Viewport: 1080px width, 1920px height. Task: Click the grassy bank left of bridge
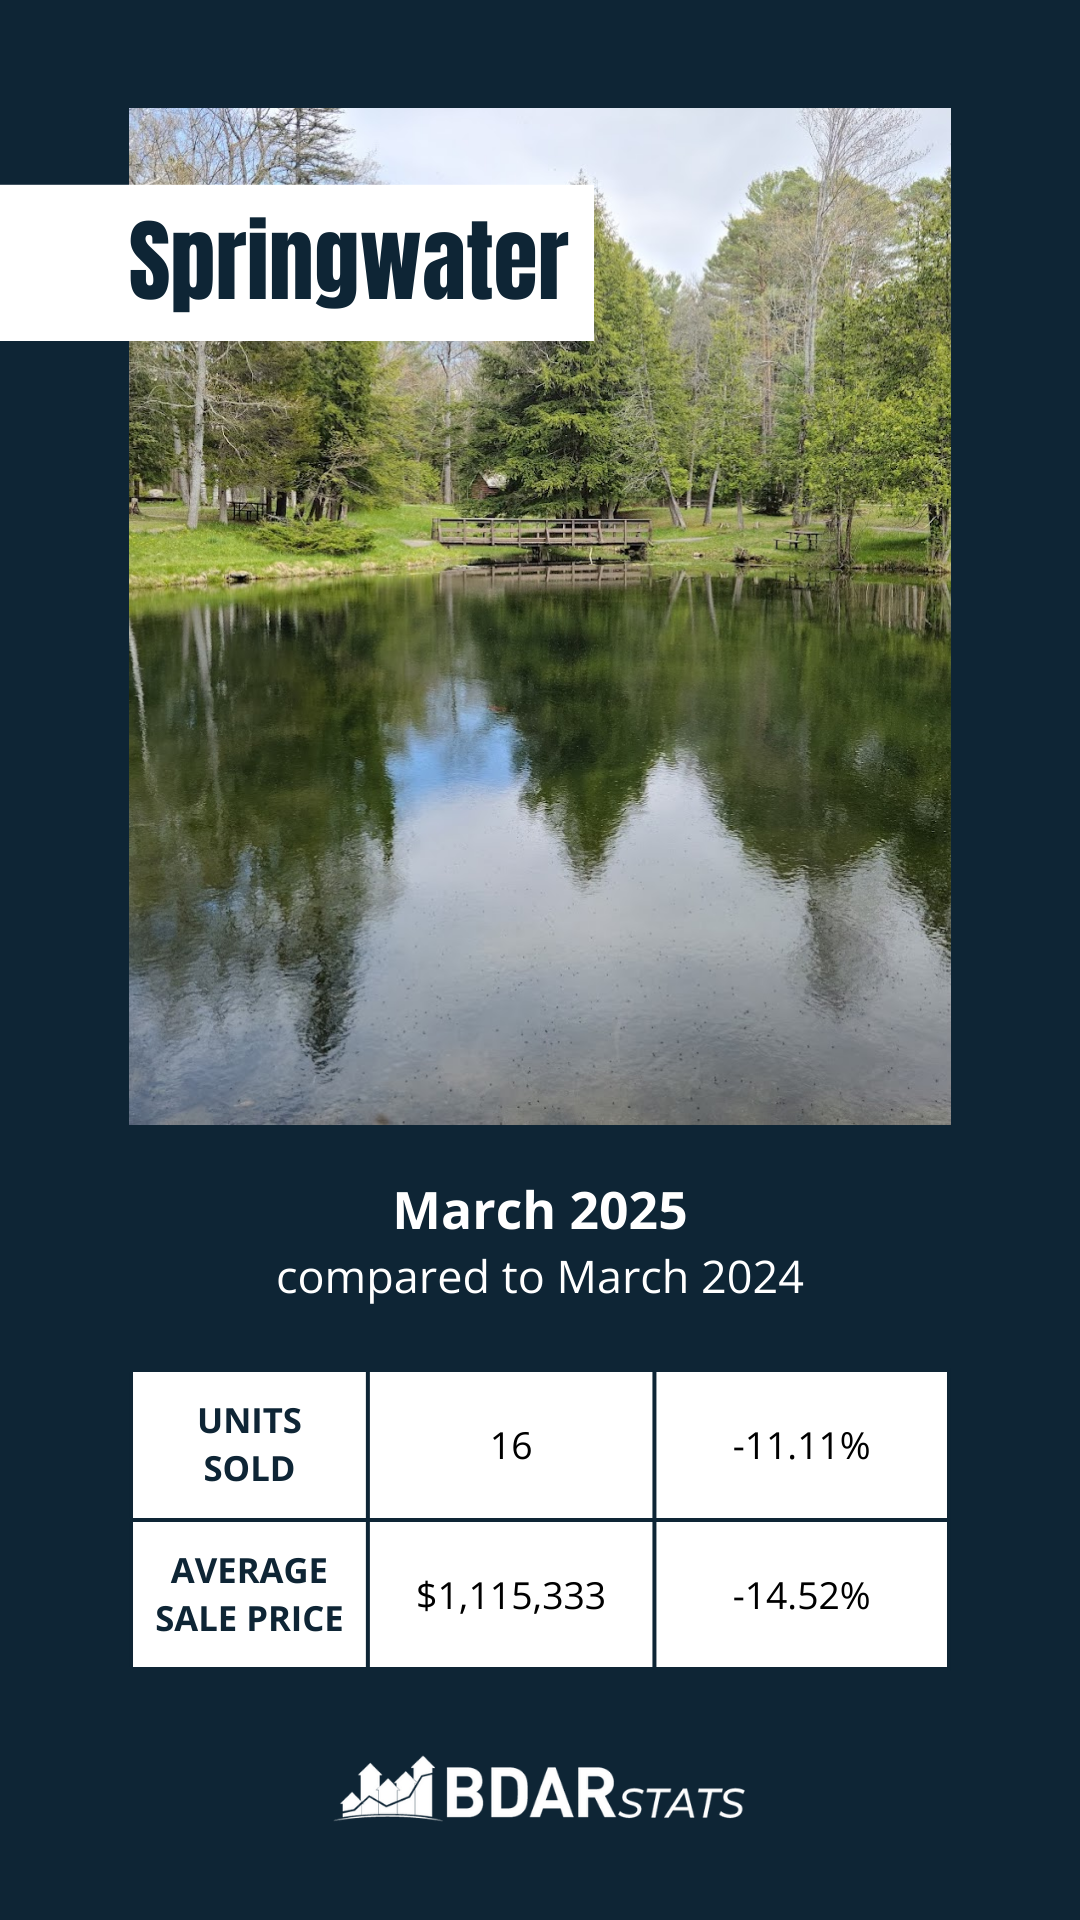coord(270,548)
